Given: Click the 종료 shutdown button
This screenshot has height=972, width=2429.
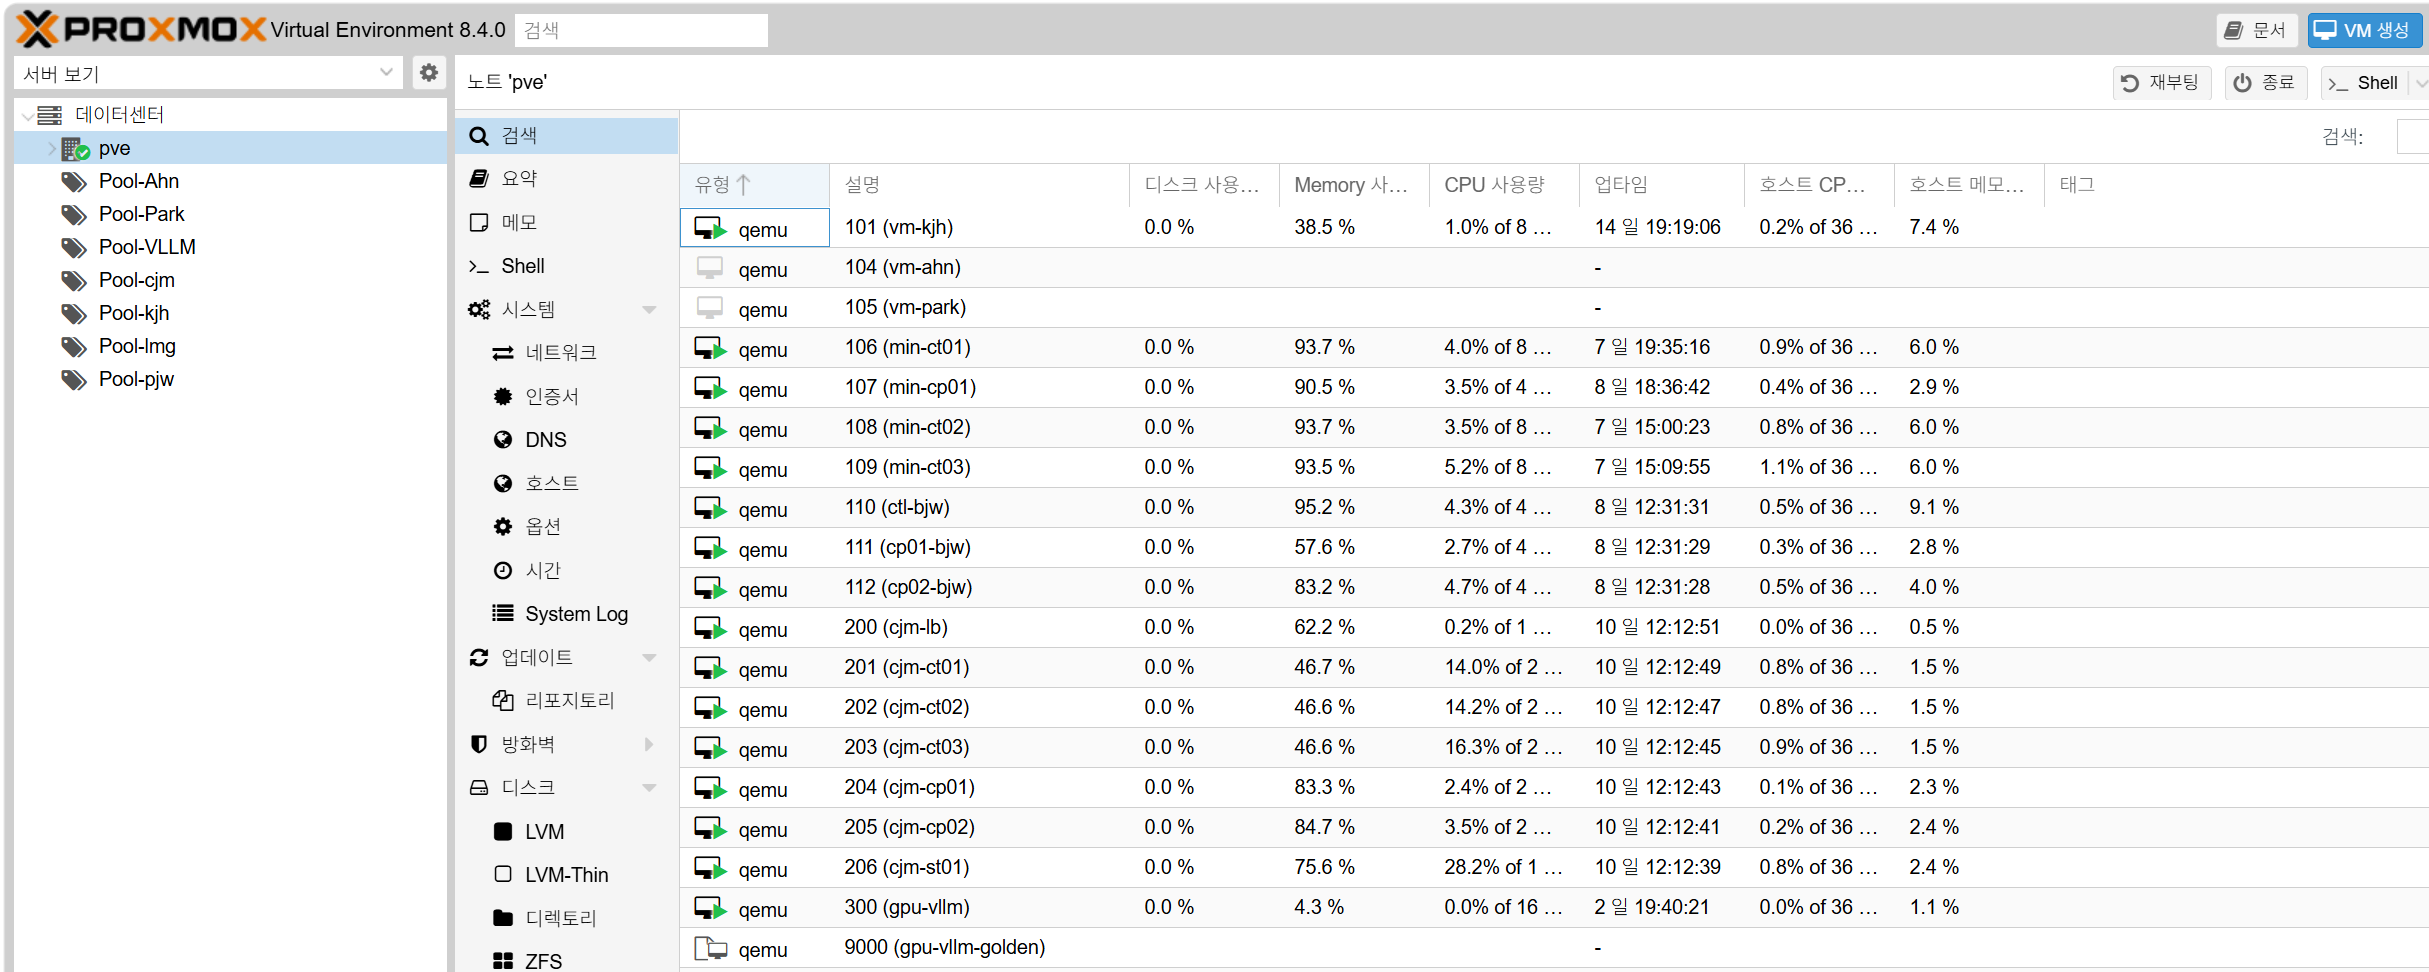Looking at the screenshot, I should click(2265, 83).
